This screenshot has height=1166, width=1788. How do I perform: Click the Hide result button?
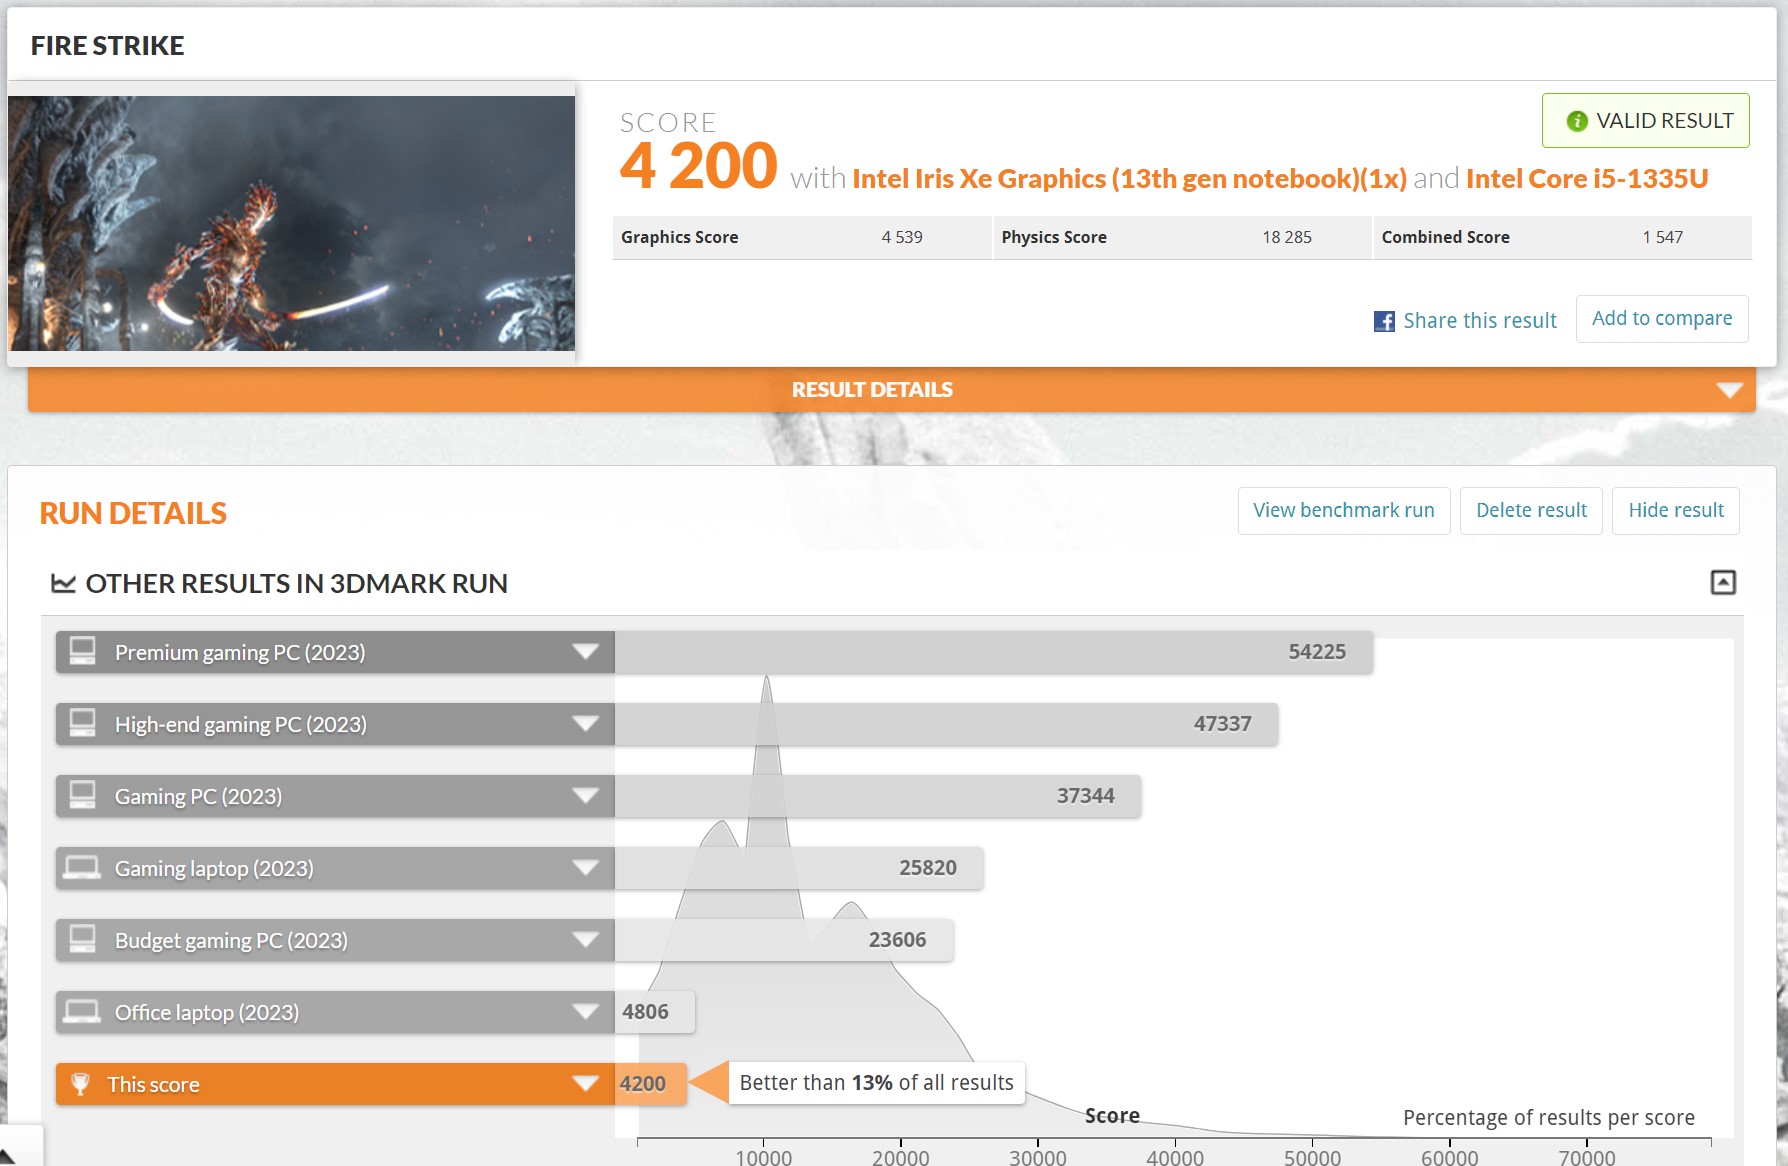coord(1675,510)
